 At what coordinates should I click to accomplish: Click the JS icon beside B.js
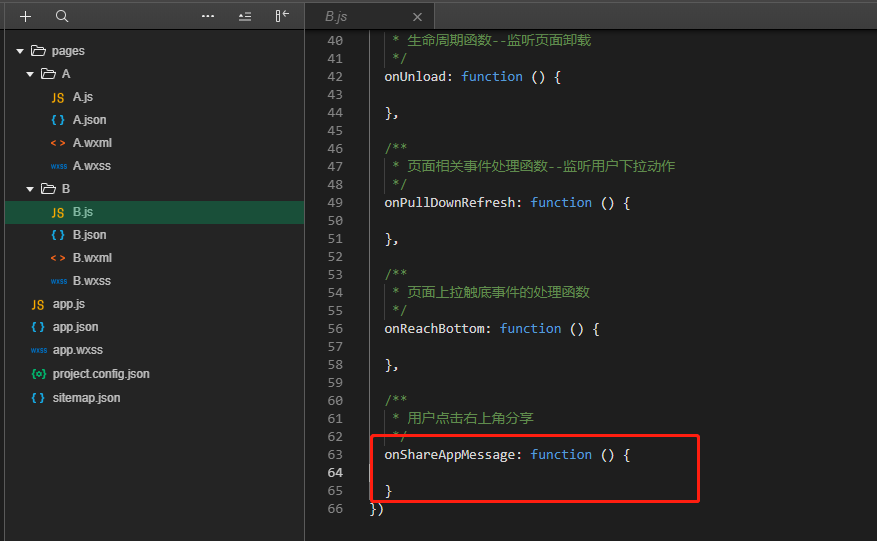58,213
